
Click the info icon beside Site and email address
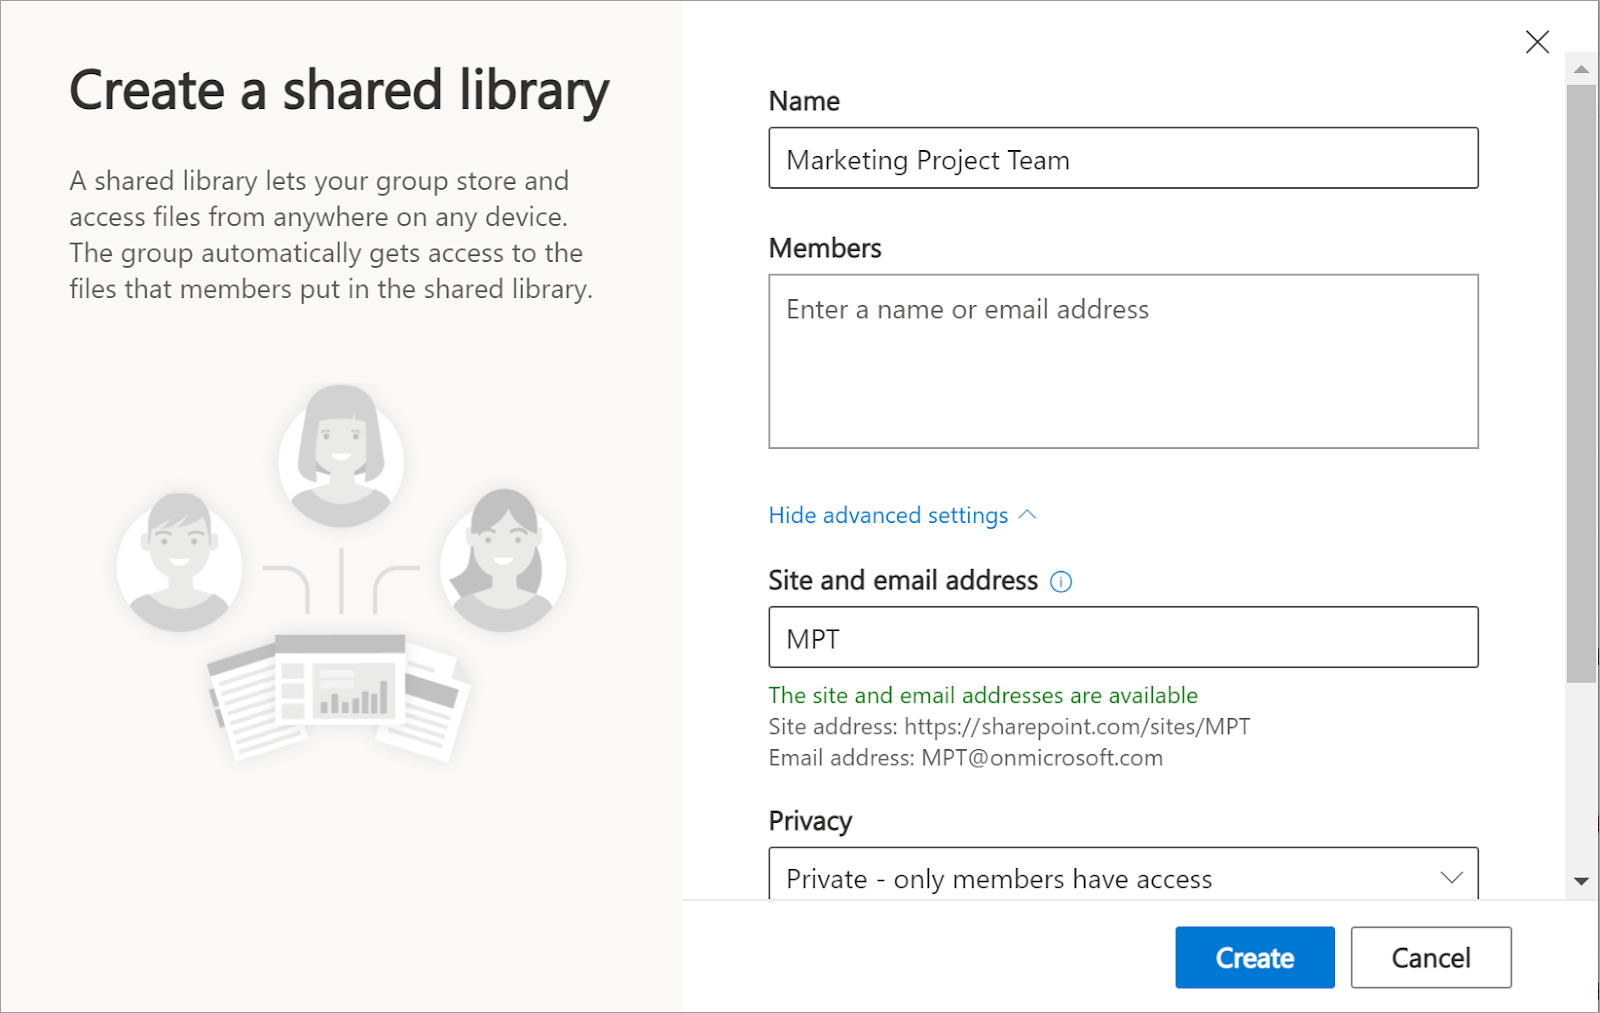click(x=1062, y=581)
